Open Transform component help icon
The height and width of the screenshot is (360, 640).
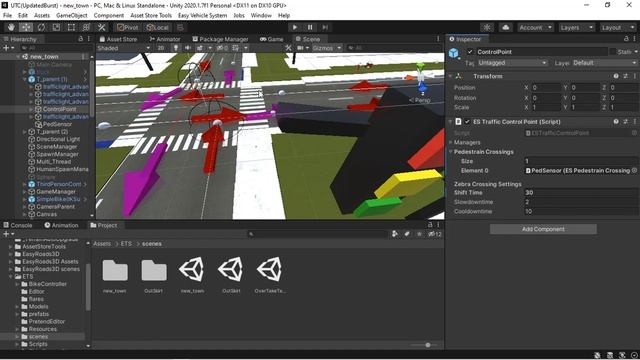[x=616, y=76]
